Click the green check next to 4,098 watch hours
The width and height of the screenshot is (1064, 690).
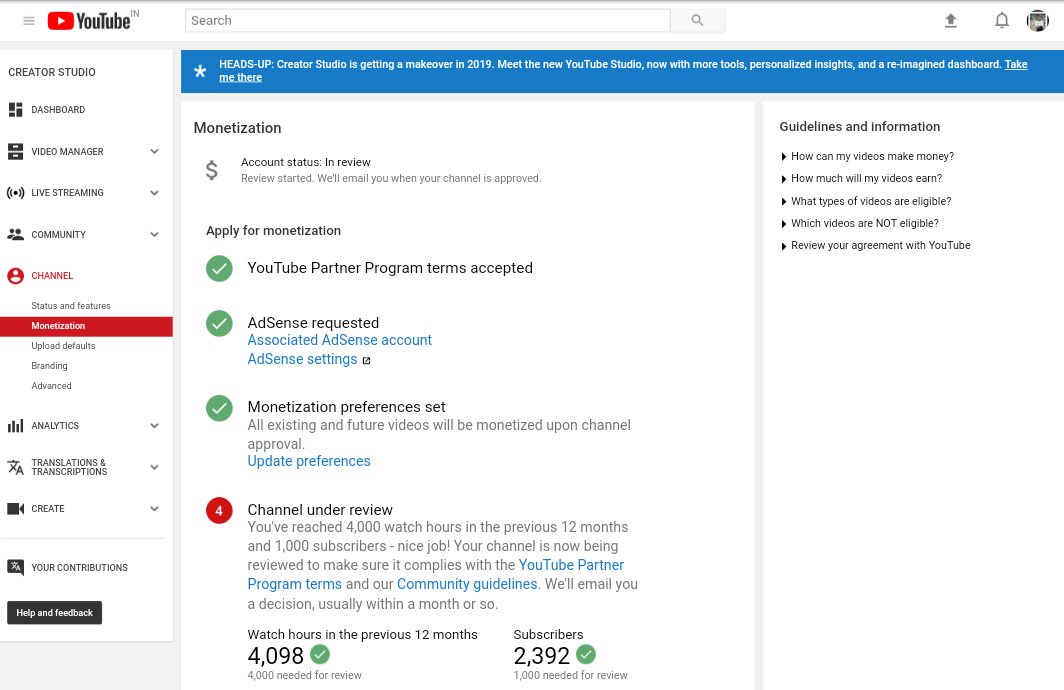pos(320,655)
